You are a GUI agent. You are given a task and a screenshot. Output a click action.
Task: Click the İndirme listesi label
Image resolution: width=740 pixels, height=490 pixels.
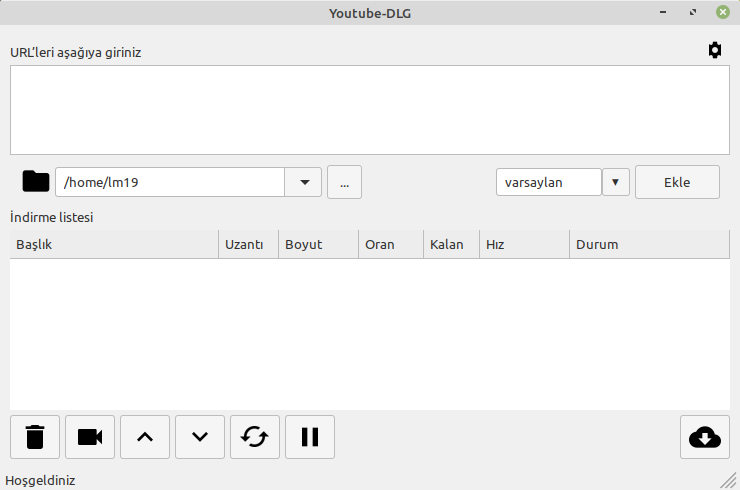tap(51, 217)
